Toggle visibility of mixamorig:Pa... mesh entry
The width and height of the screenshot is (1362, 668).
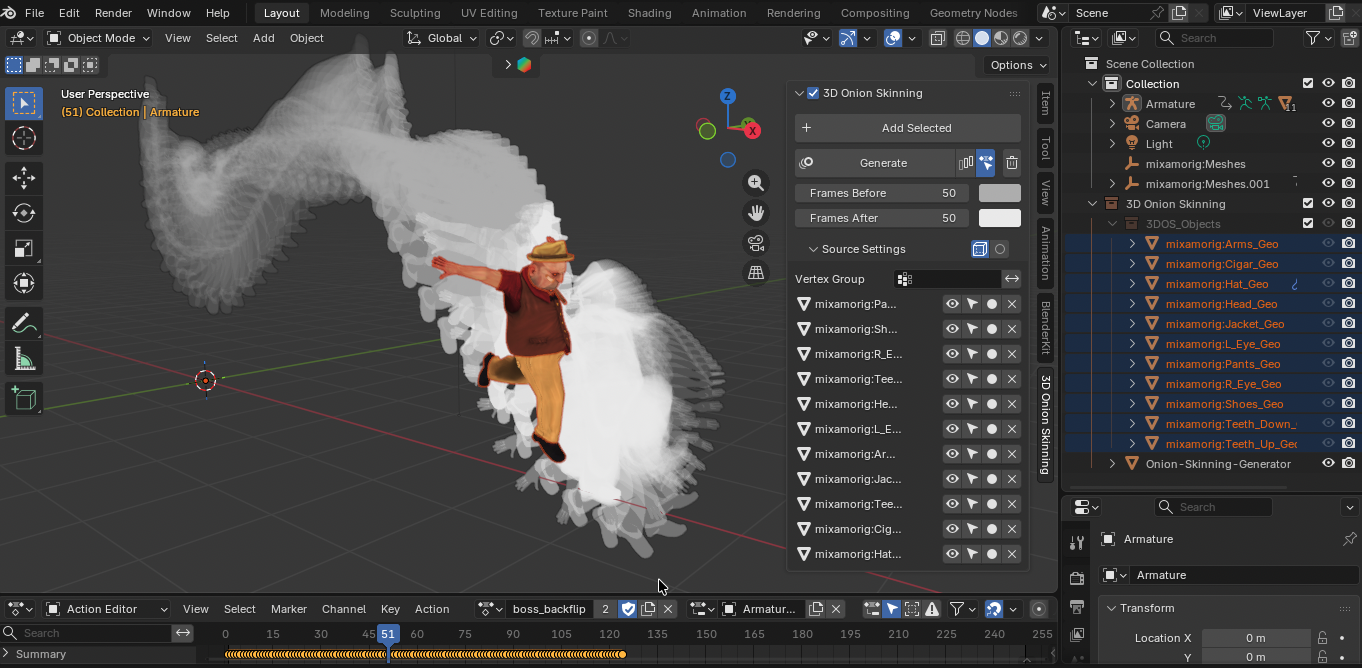pos(952,304)
